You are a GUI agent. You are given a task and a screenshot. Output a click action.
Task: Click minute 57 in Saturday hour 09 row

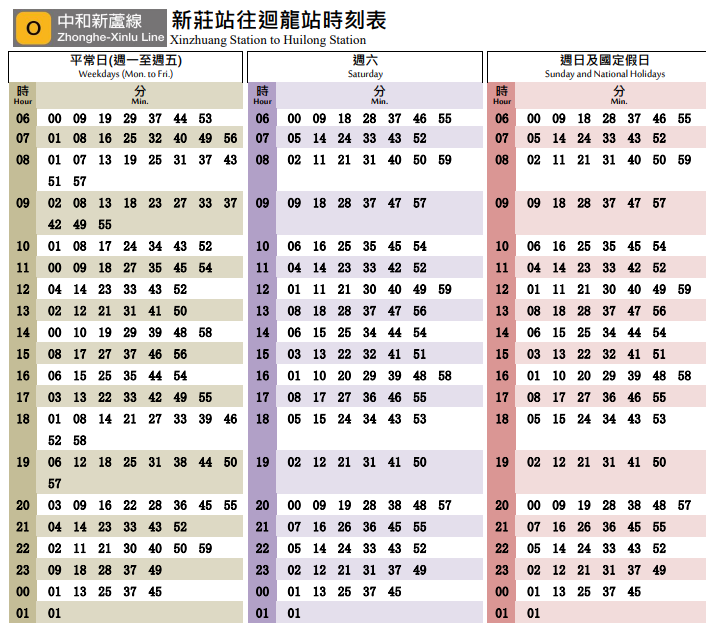point(420,203)
